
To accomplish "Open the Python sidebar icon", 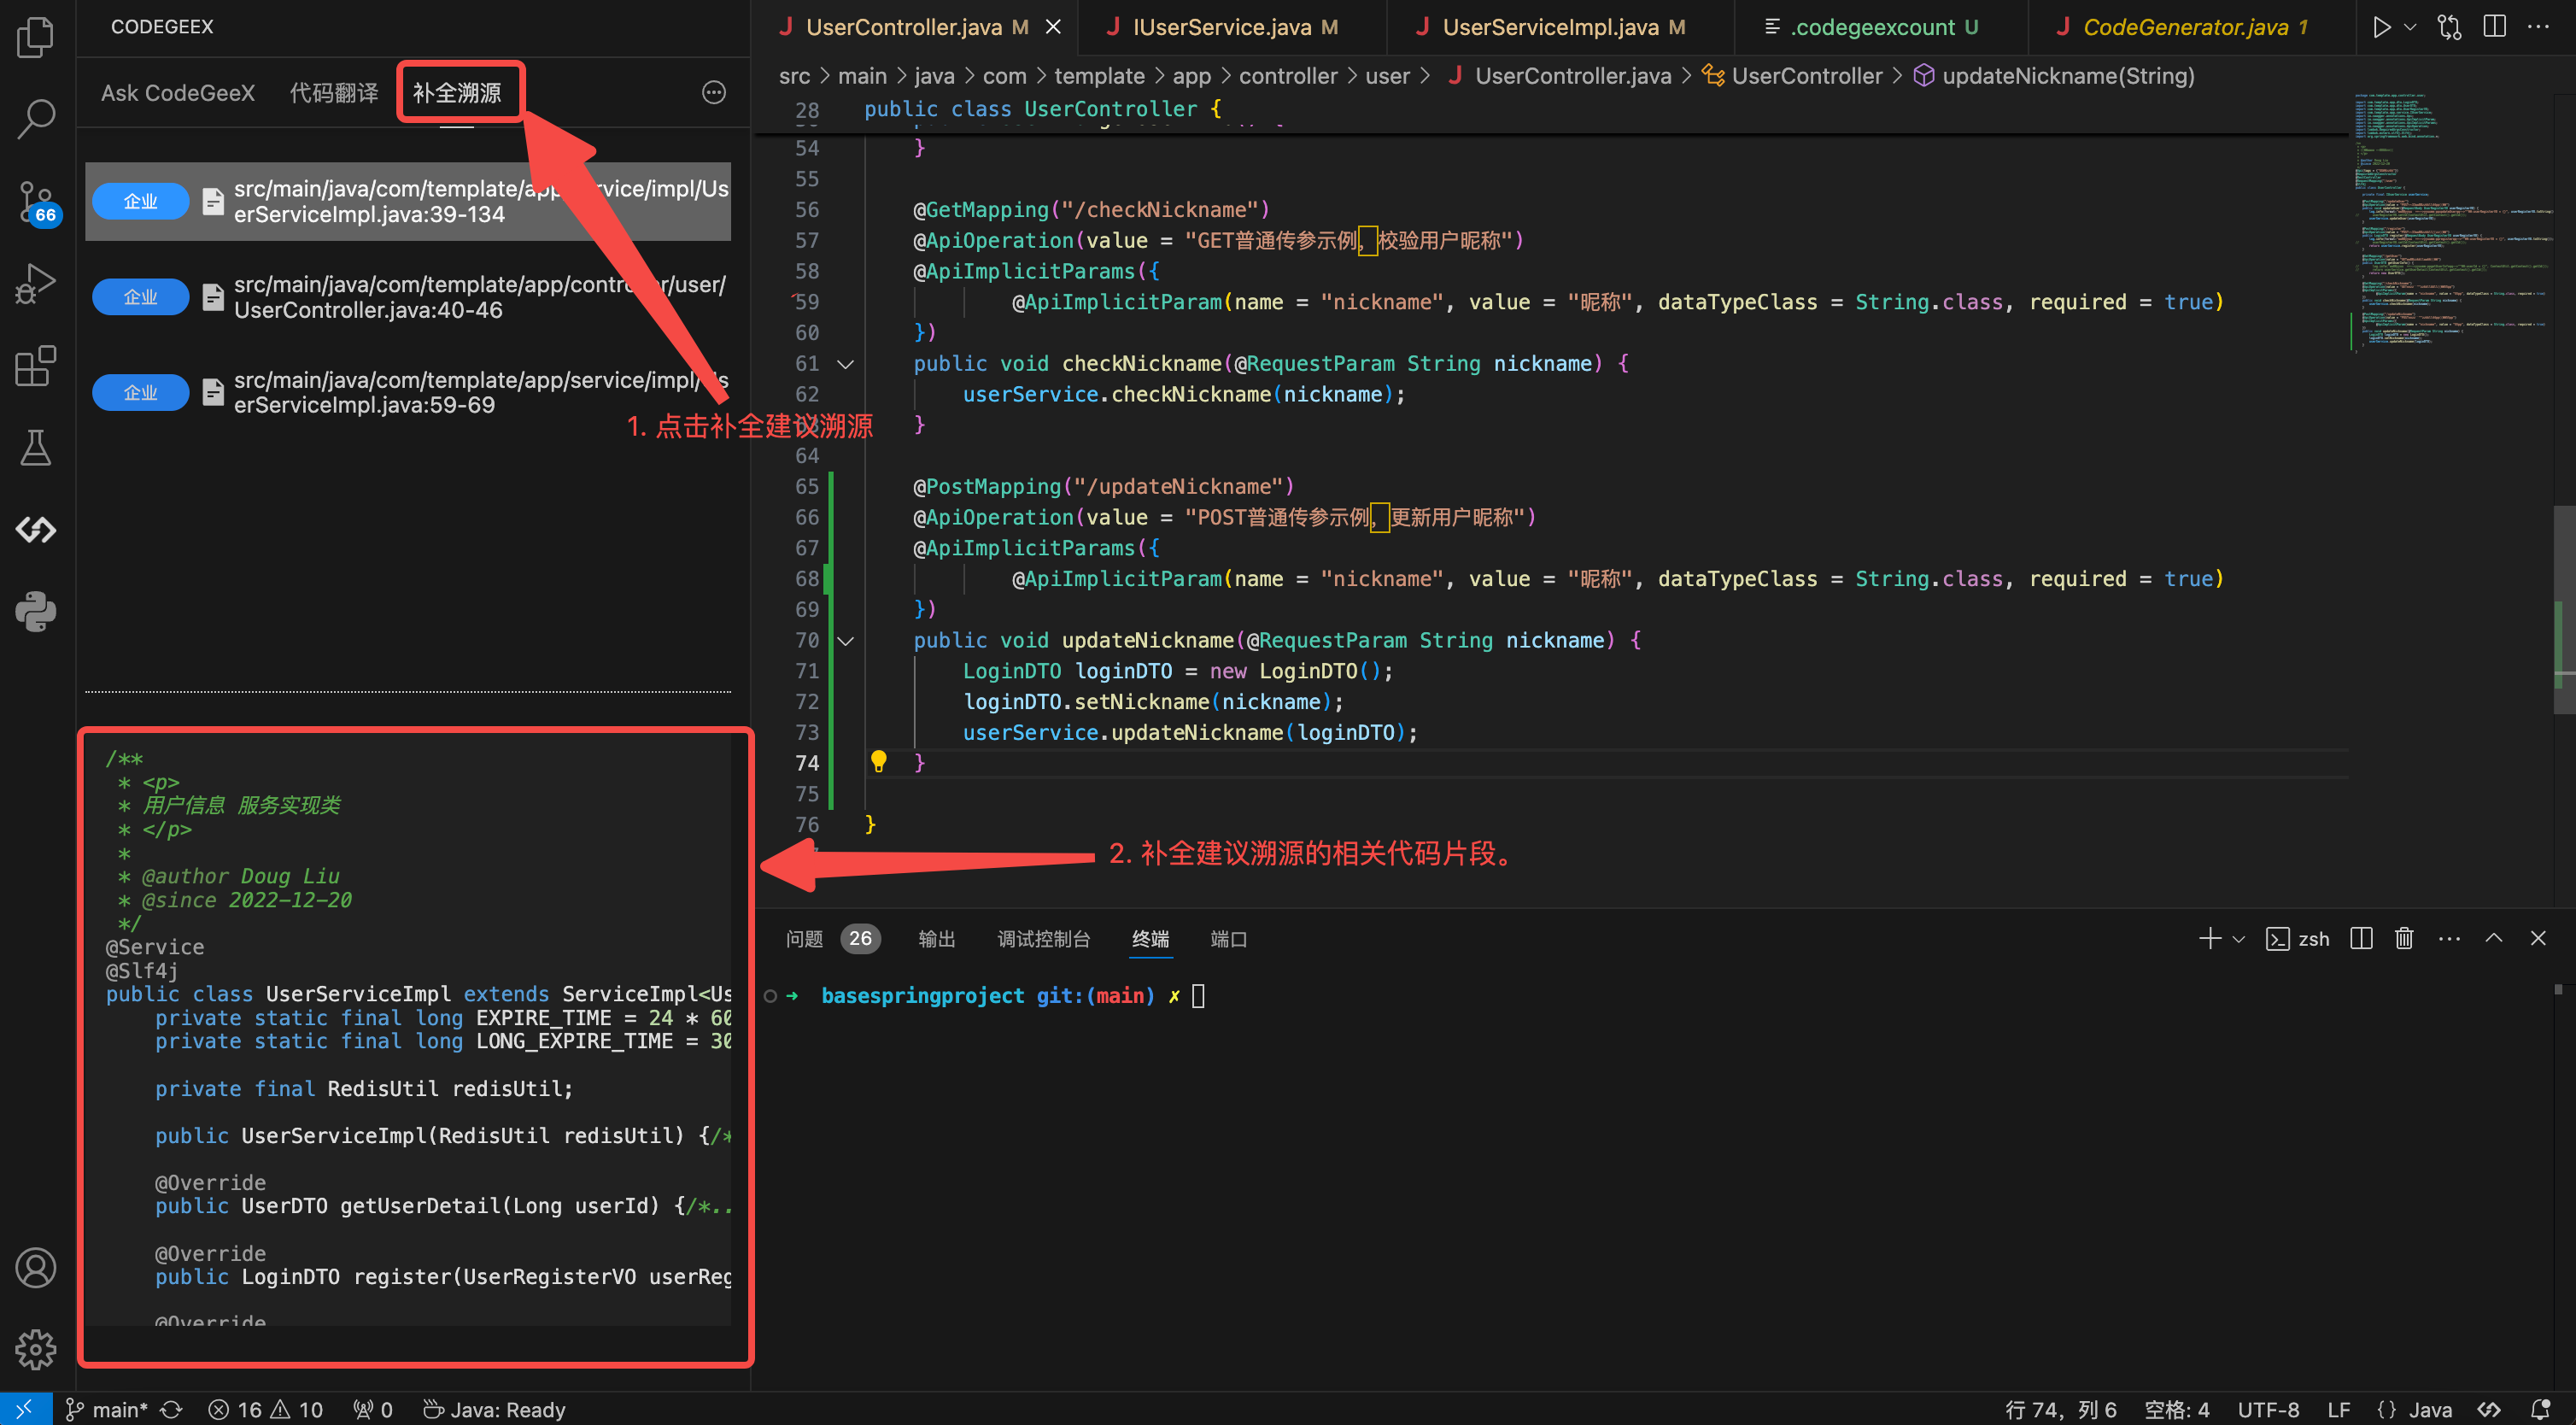I will click(36, 612).
